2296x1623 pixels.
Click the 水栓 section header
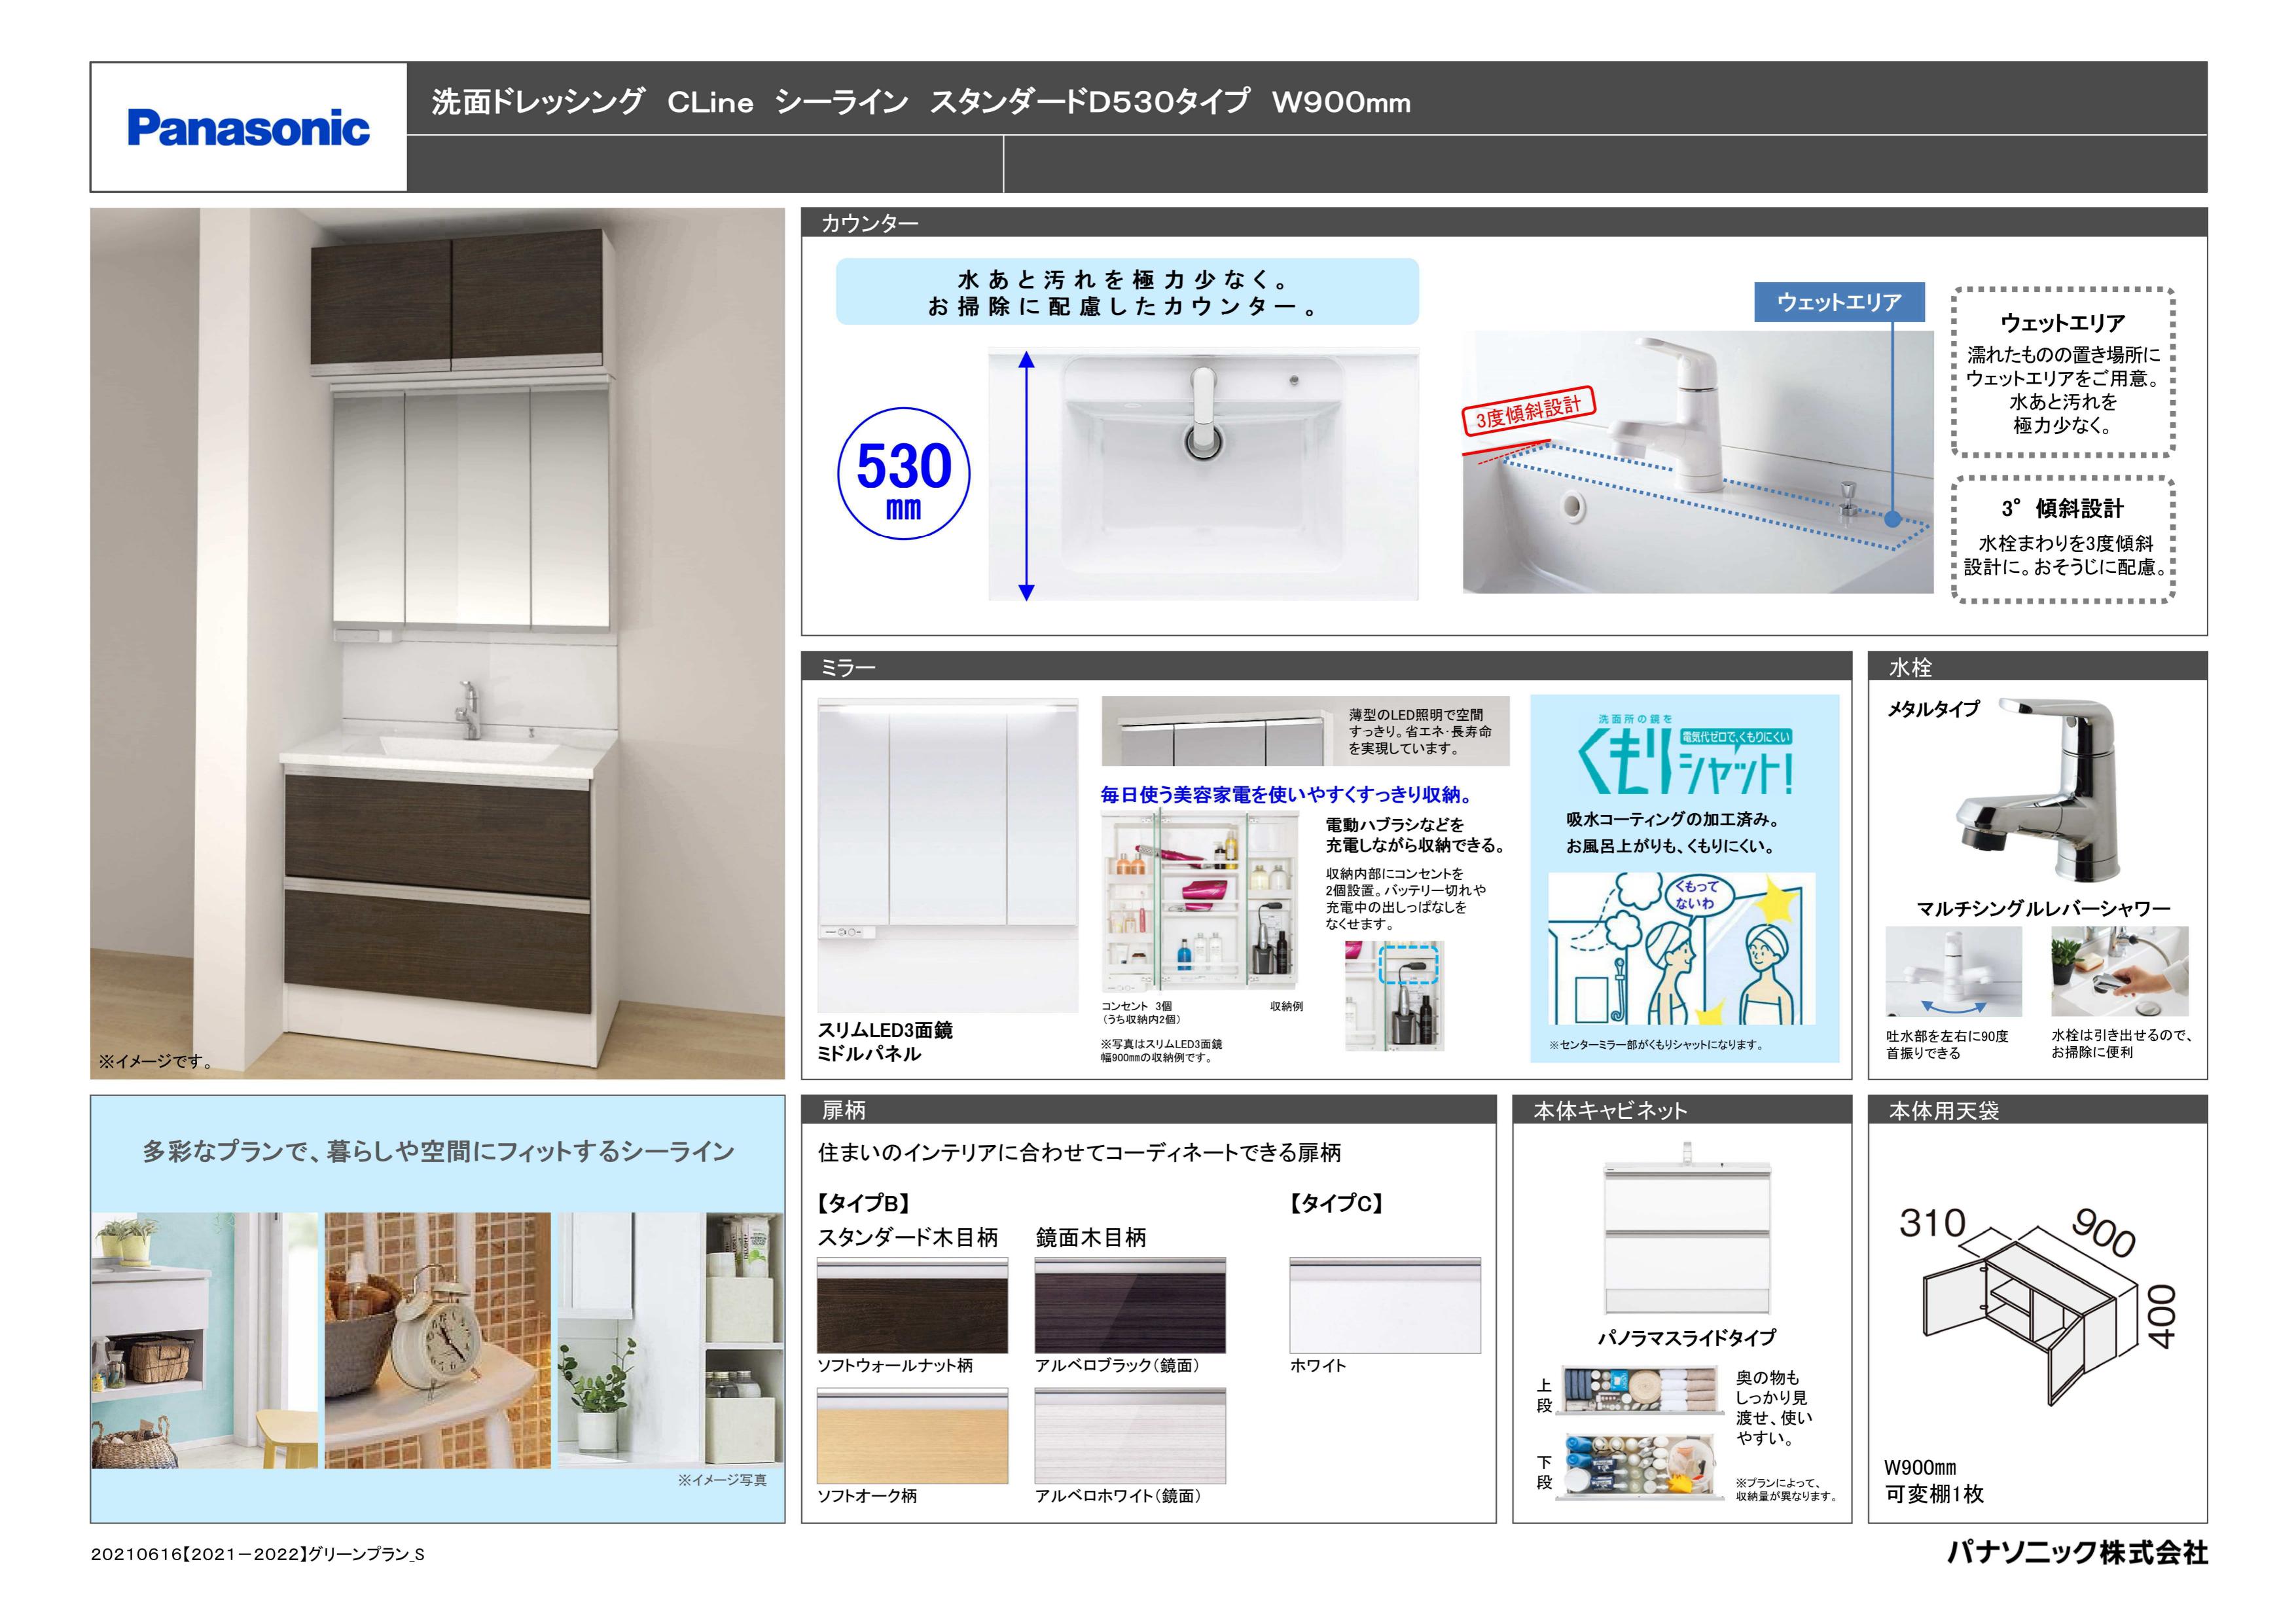click(x=2037, y=667)
